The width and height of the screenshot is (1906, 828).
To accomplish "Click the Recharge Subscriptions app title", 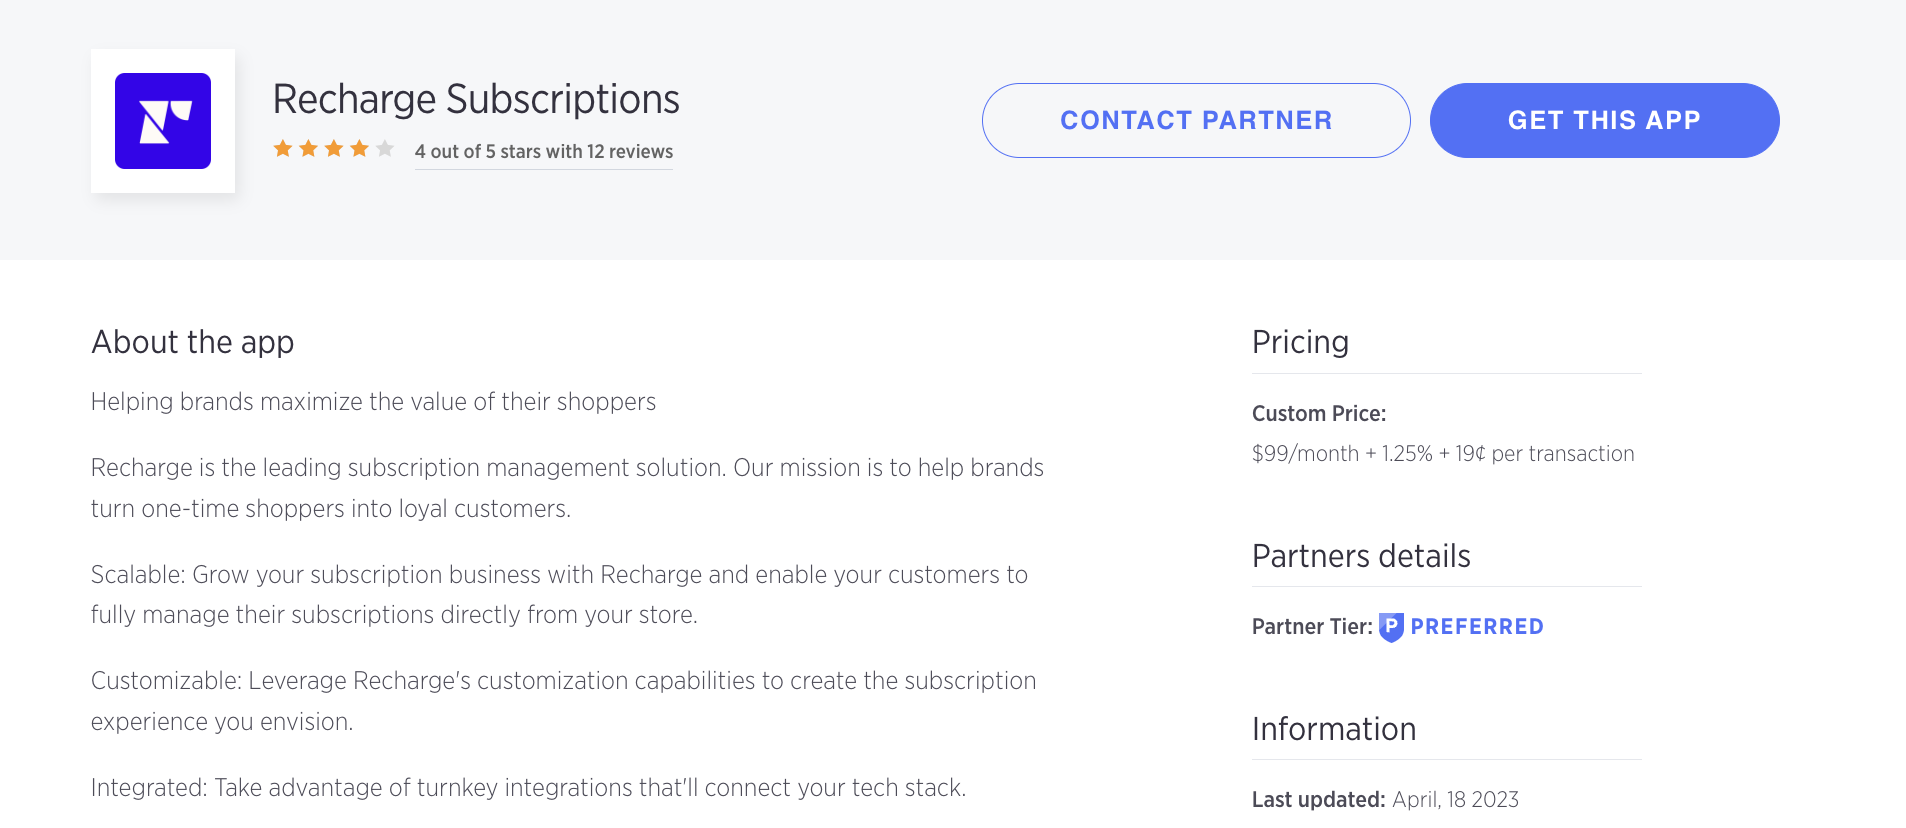I will point(476,99).
